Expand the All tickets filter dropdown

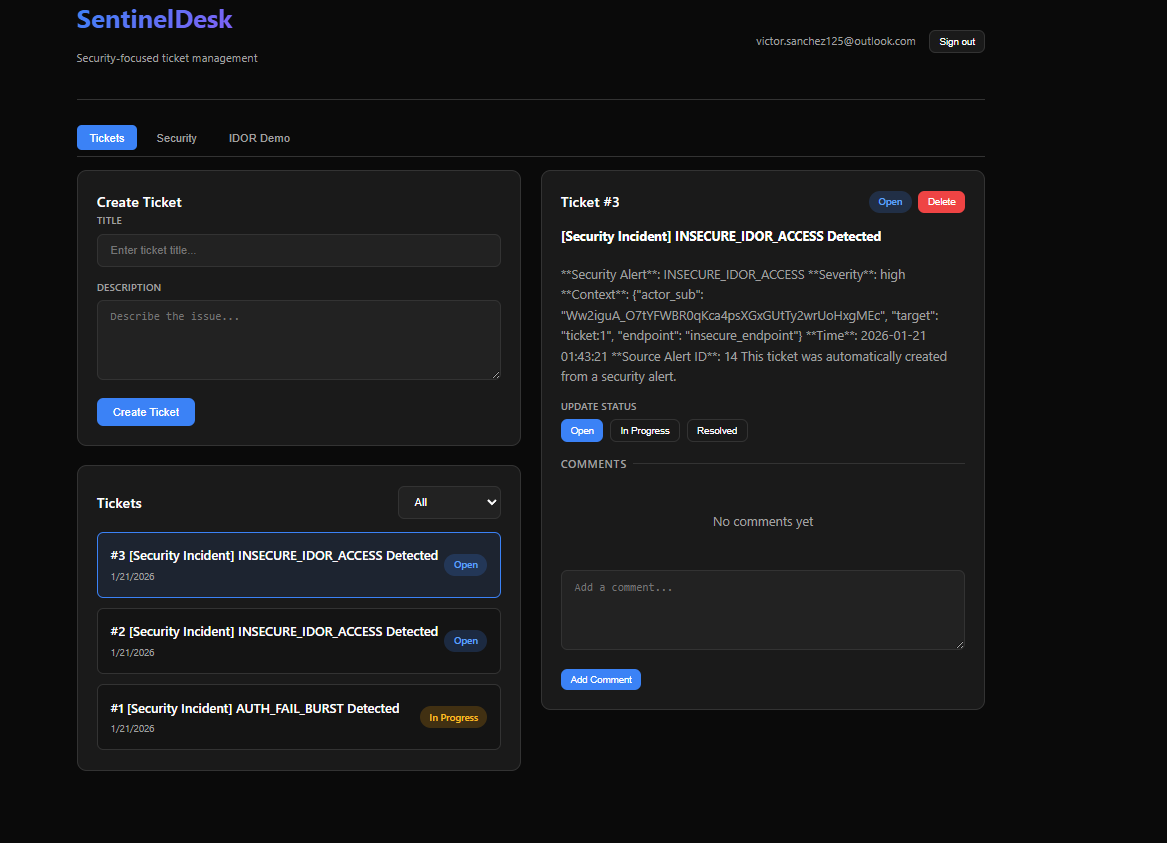pos(449,502)
